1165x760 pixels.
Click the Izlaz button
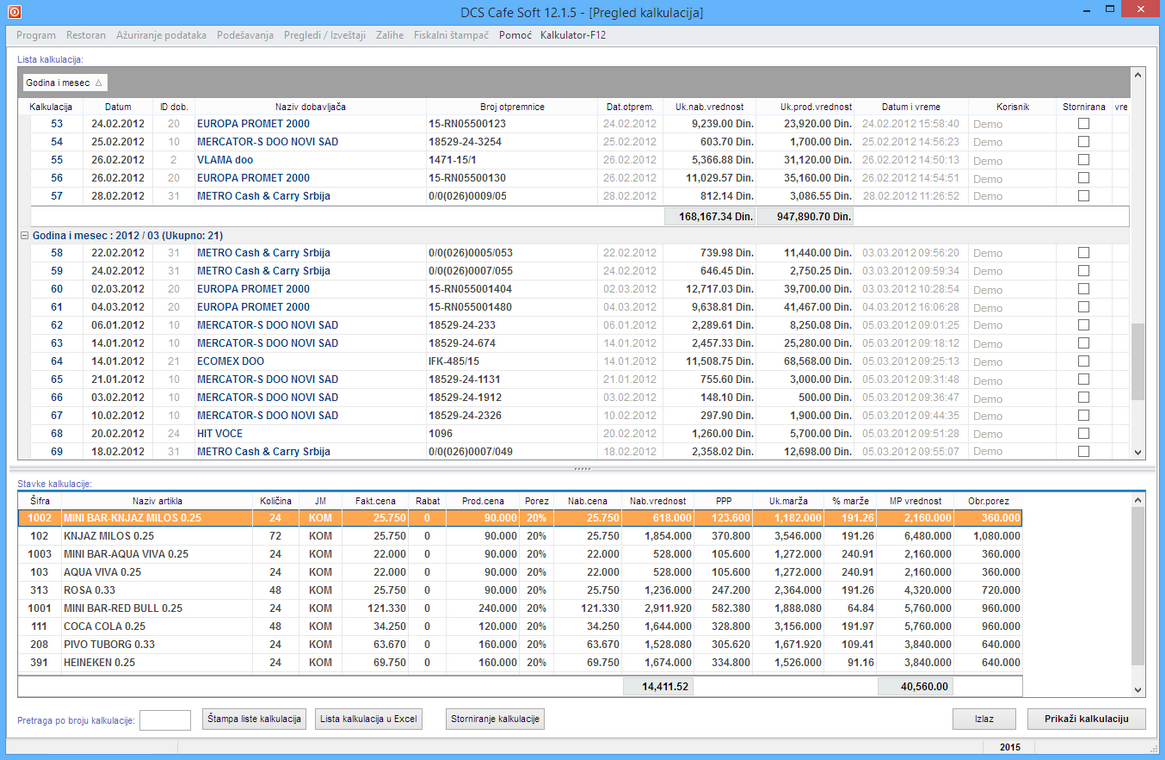[x=984, y=719]
